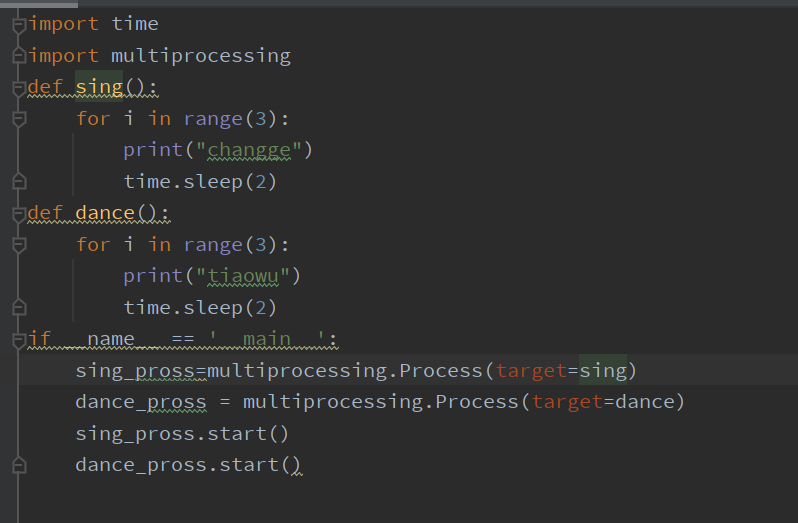Click the dance_pross variable in its assignment
This screenshot has height=523, width=798.
(140, 402)
